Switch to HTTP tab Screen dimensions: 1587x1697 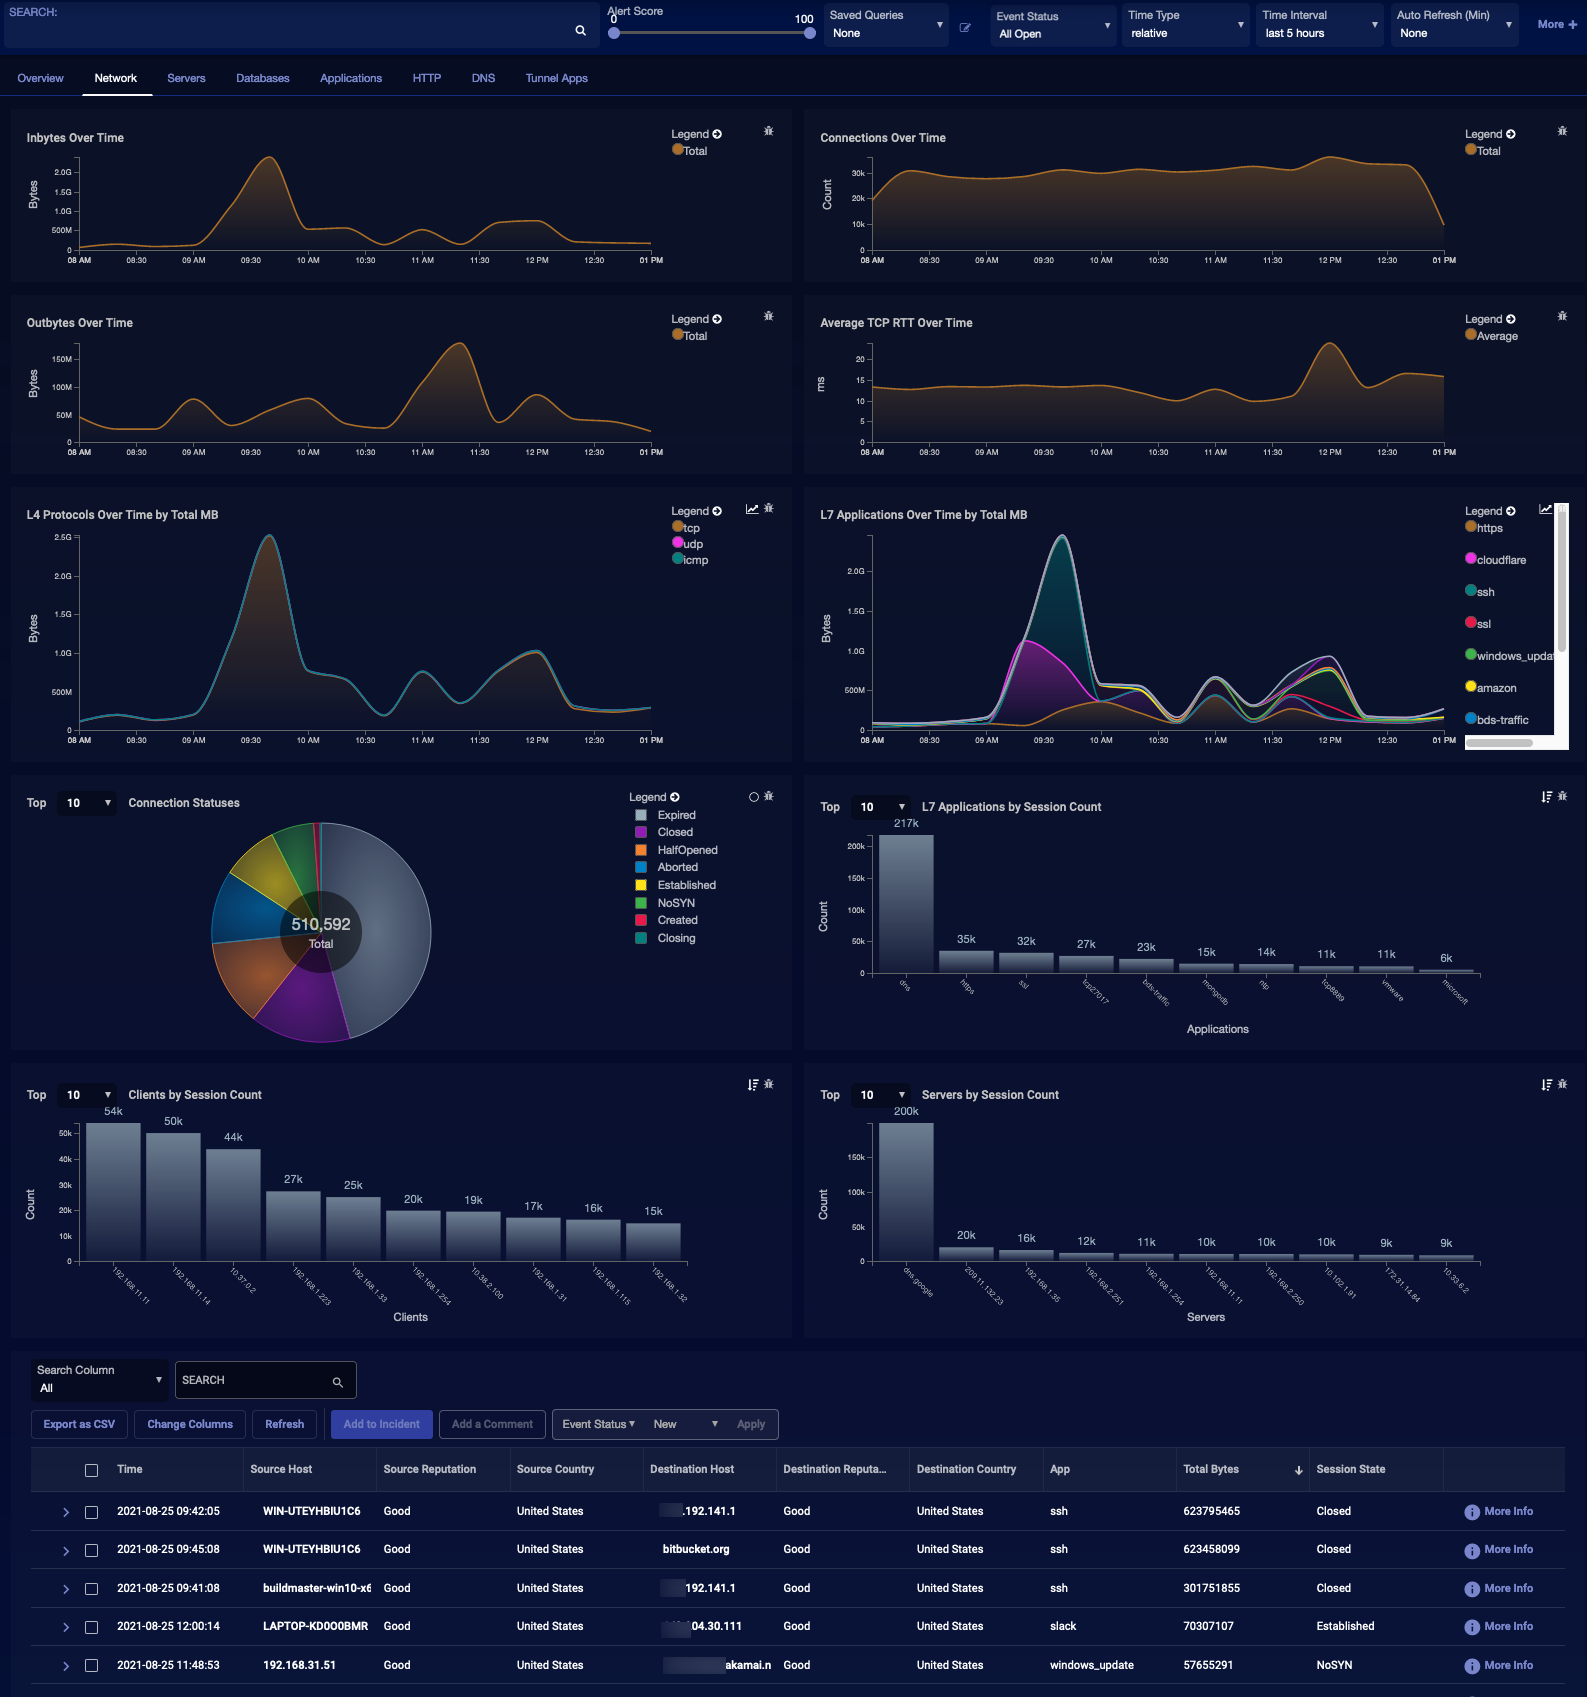pyautogui.click(x=427, y=78)
